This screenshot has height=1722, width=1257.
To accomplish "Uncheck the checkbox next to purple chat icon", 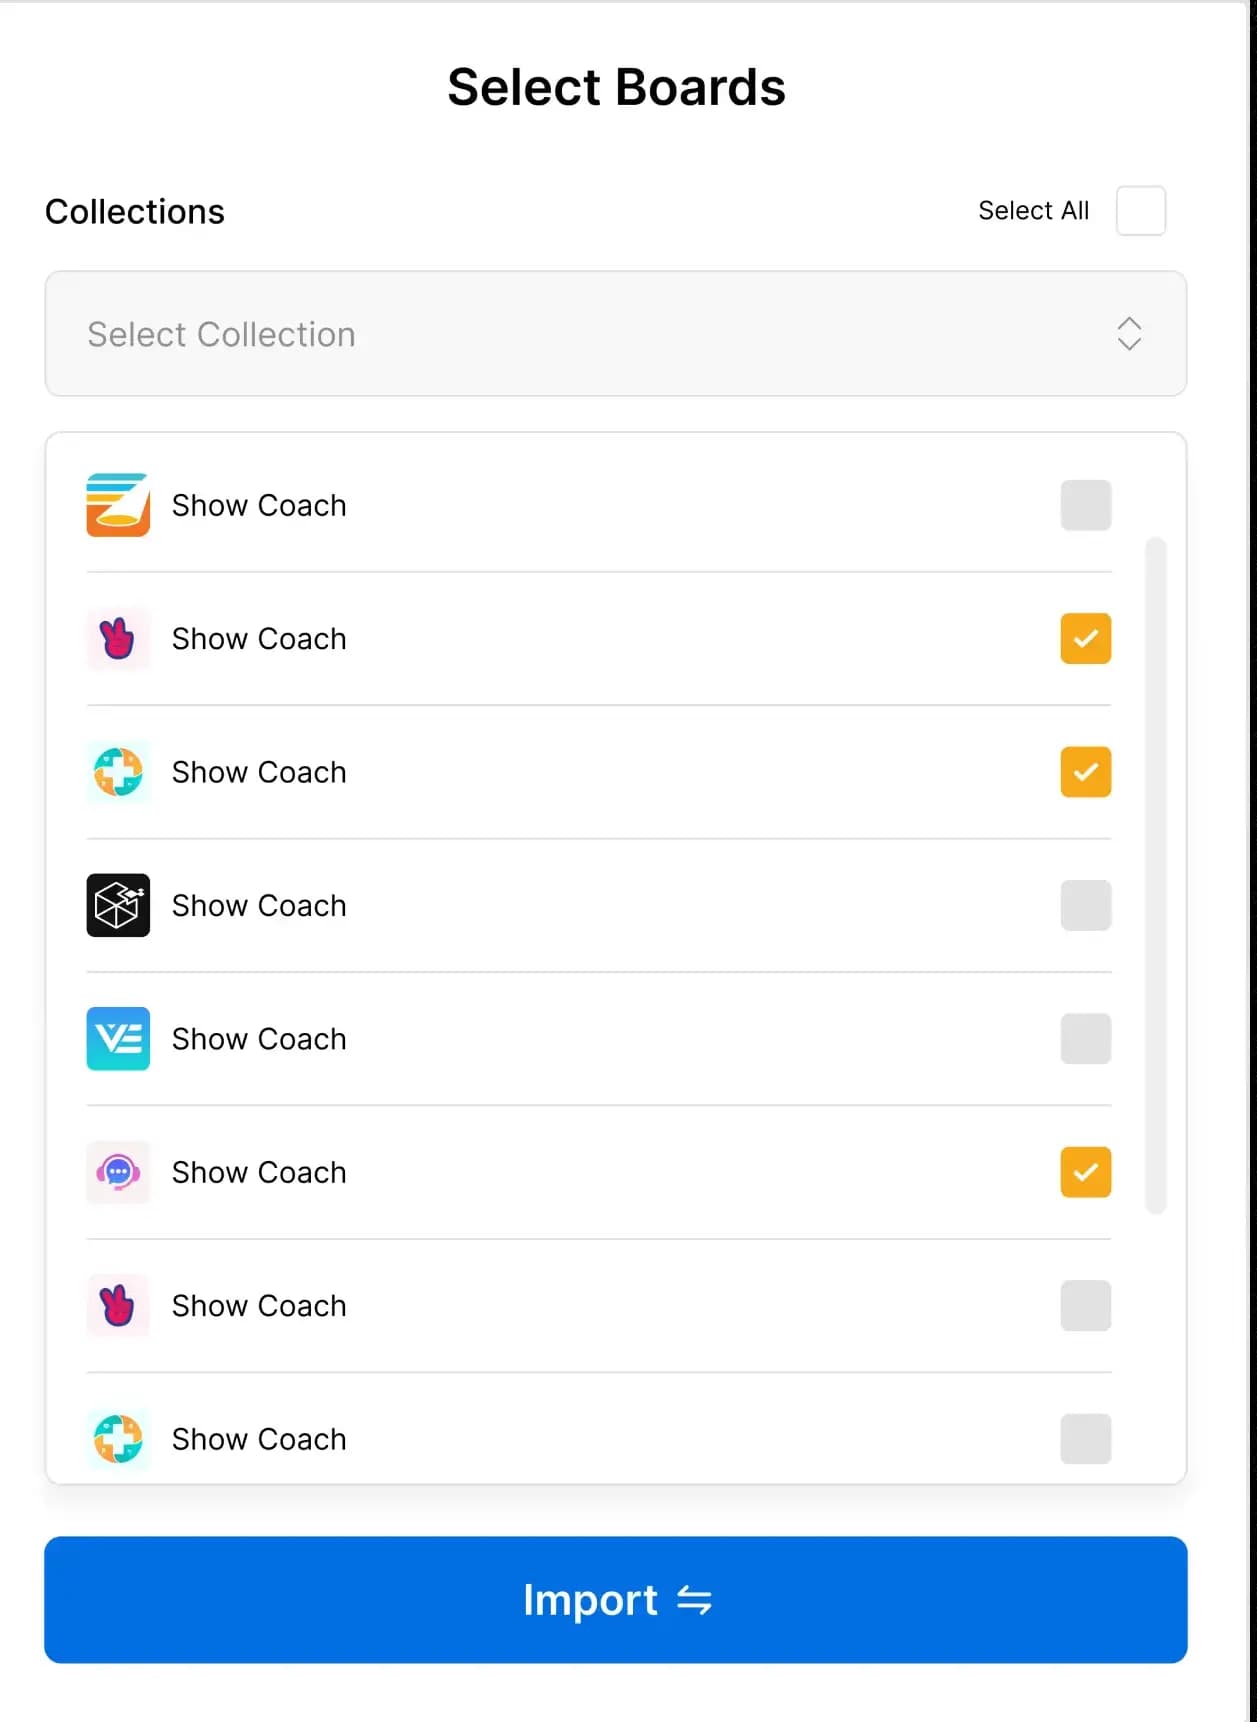I will [x=1086, y=1172].
